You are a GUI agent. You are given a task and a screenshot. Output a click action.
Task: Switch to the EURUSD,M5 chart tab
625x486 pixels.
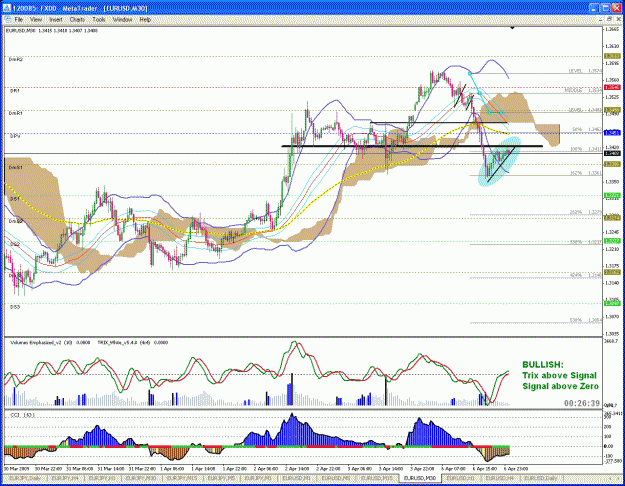tap(336, 478)
